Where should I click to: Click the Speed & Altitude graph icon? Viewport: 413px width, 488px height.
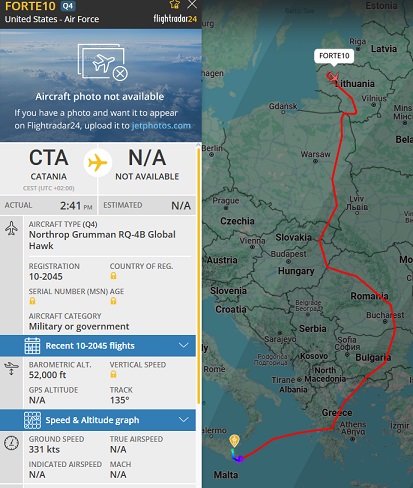(32, 420)
